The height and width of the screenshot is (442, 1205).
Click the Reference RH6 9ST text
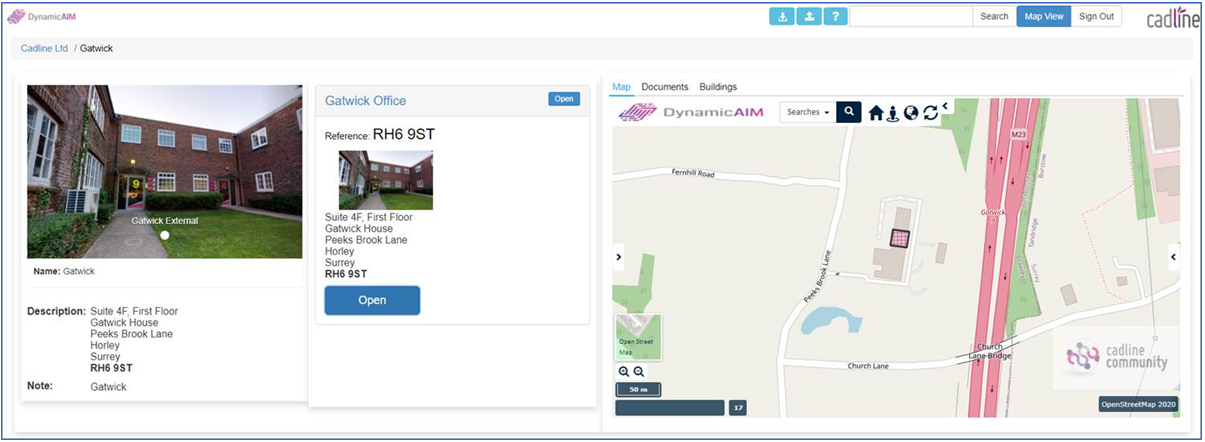point(380,135)
